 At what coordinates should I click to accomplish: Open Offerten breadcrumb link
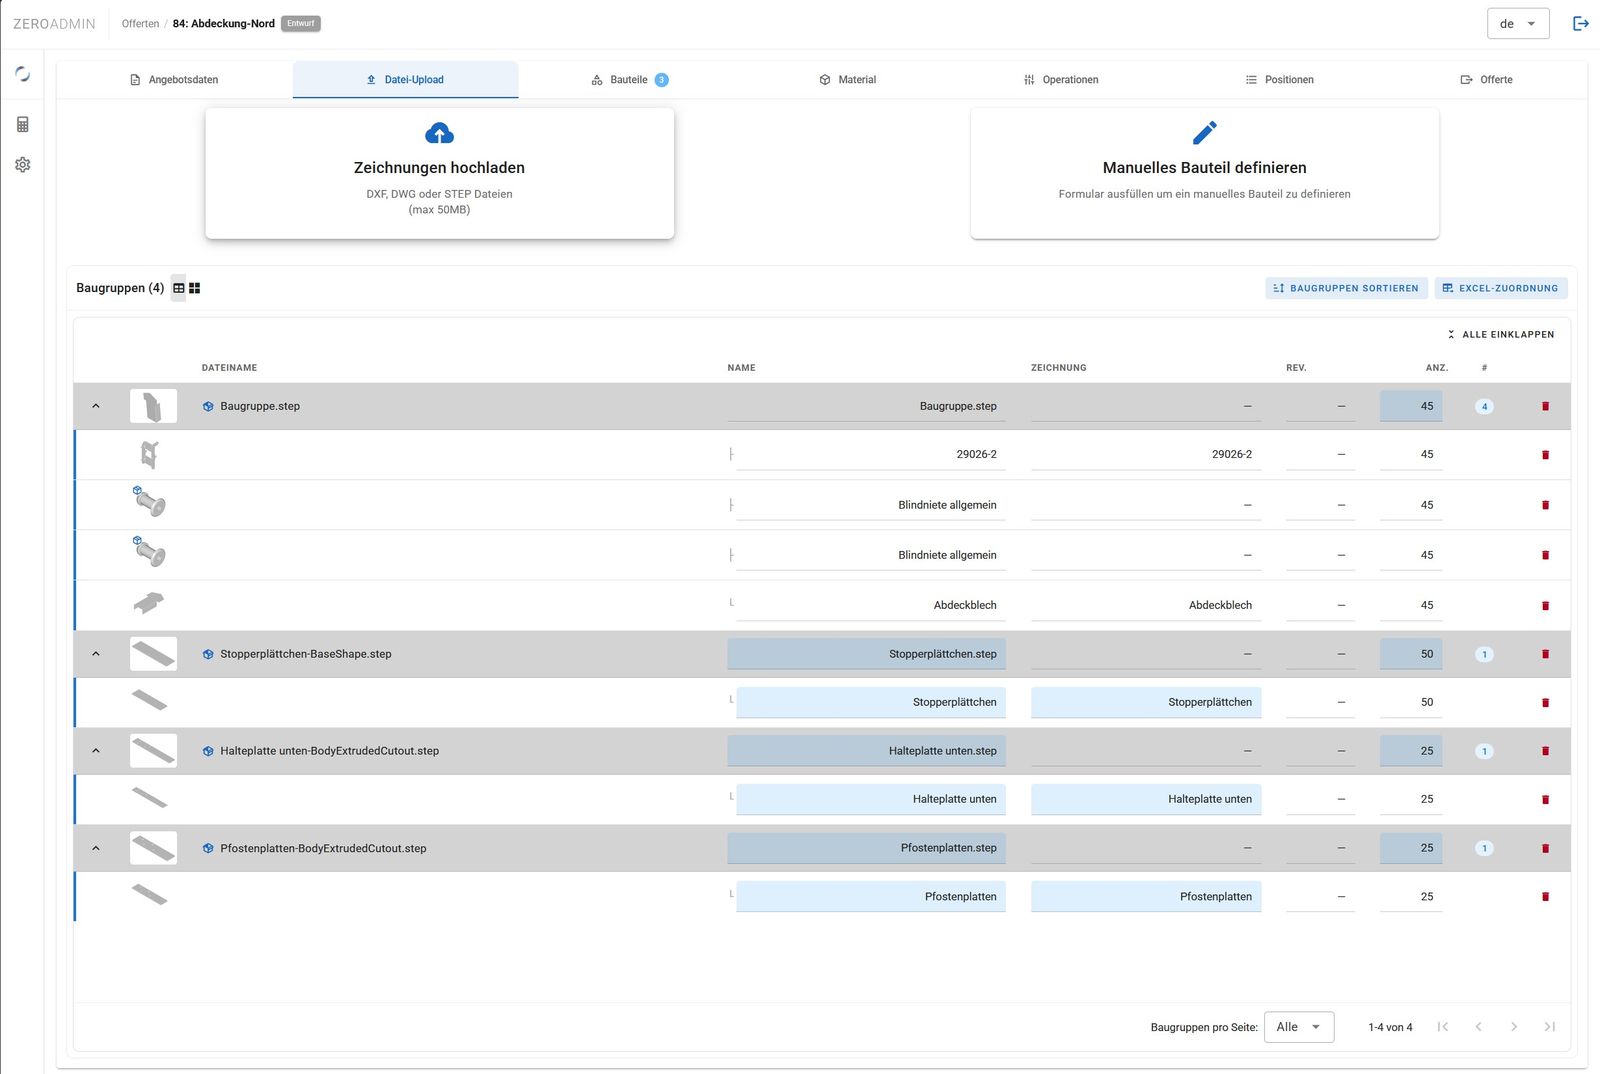click(x=140, y=23)
